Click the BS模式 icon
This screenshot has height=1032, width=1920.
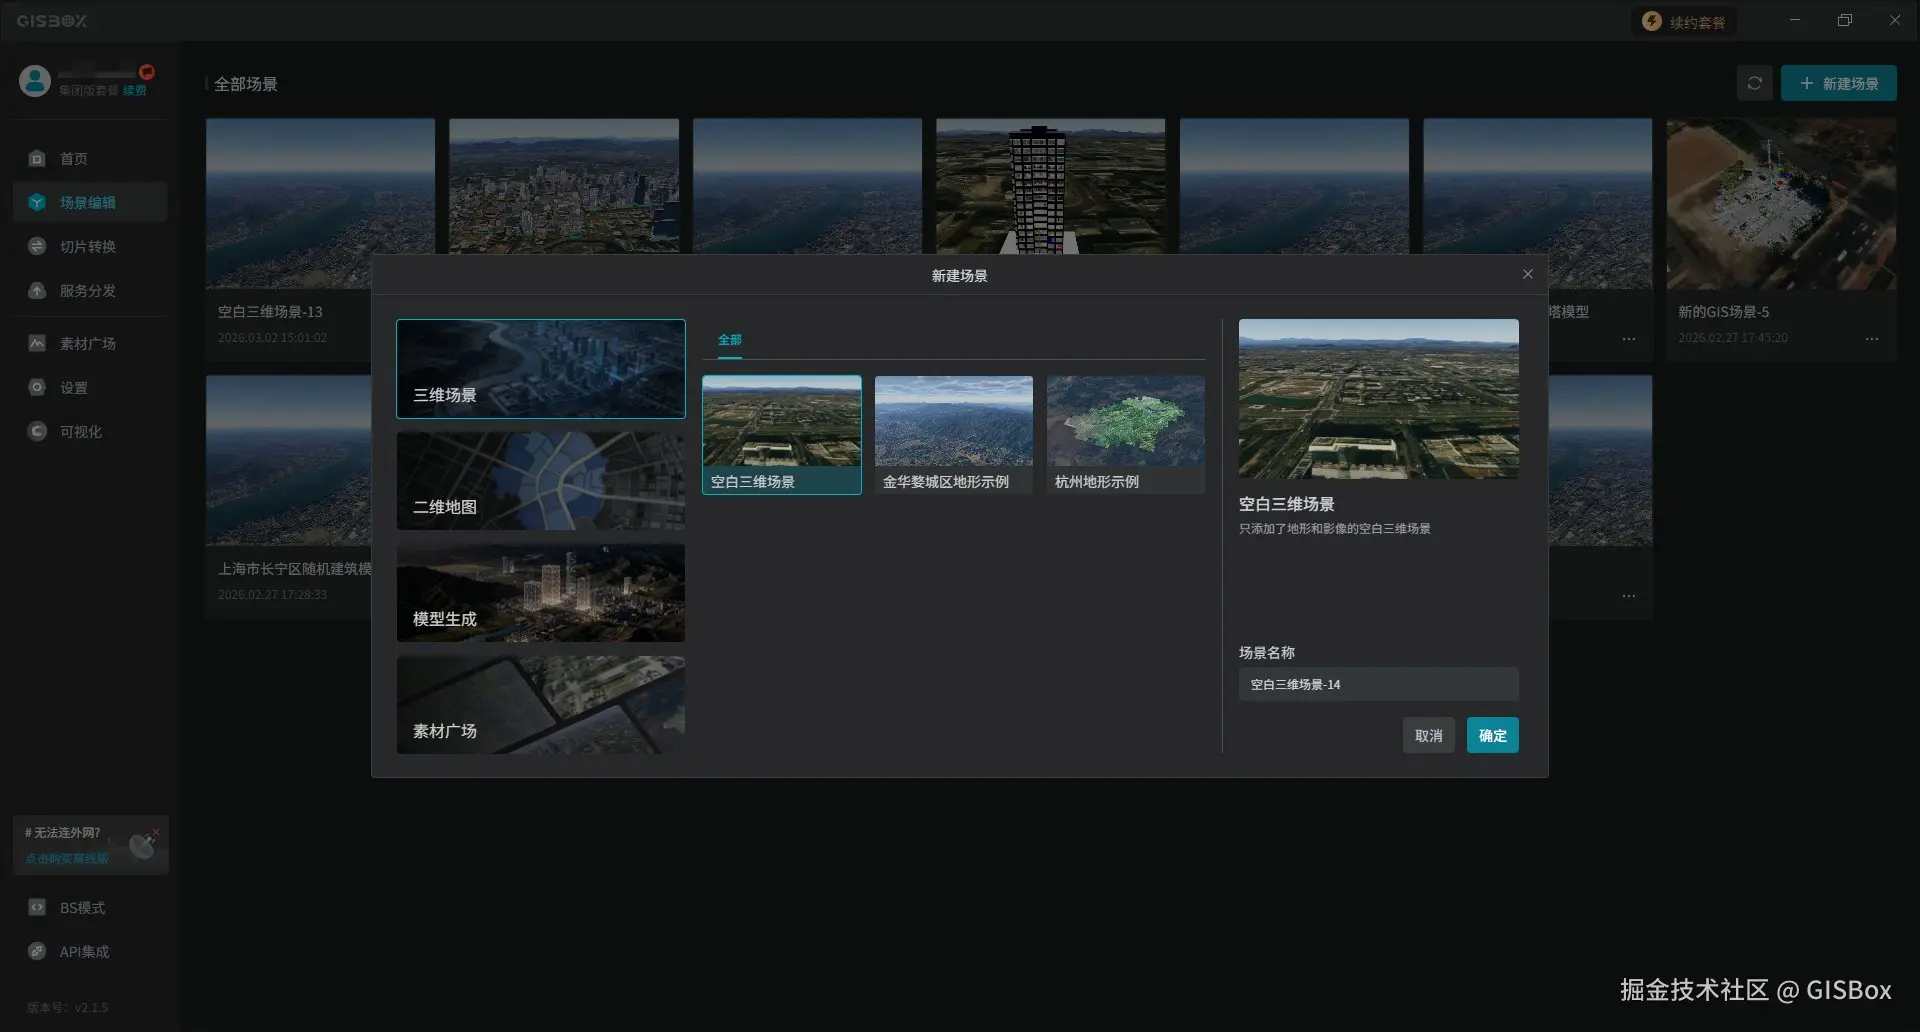click(37, 907)
